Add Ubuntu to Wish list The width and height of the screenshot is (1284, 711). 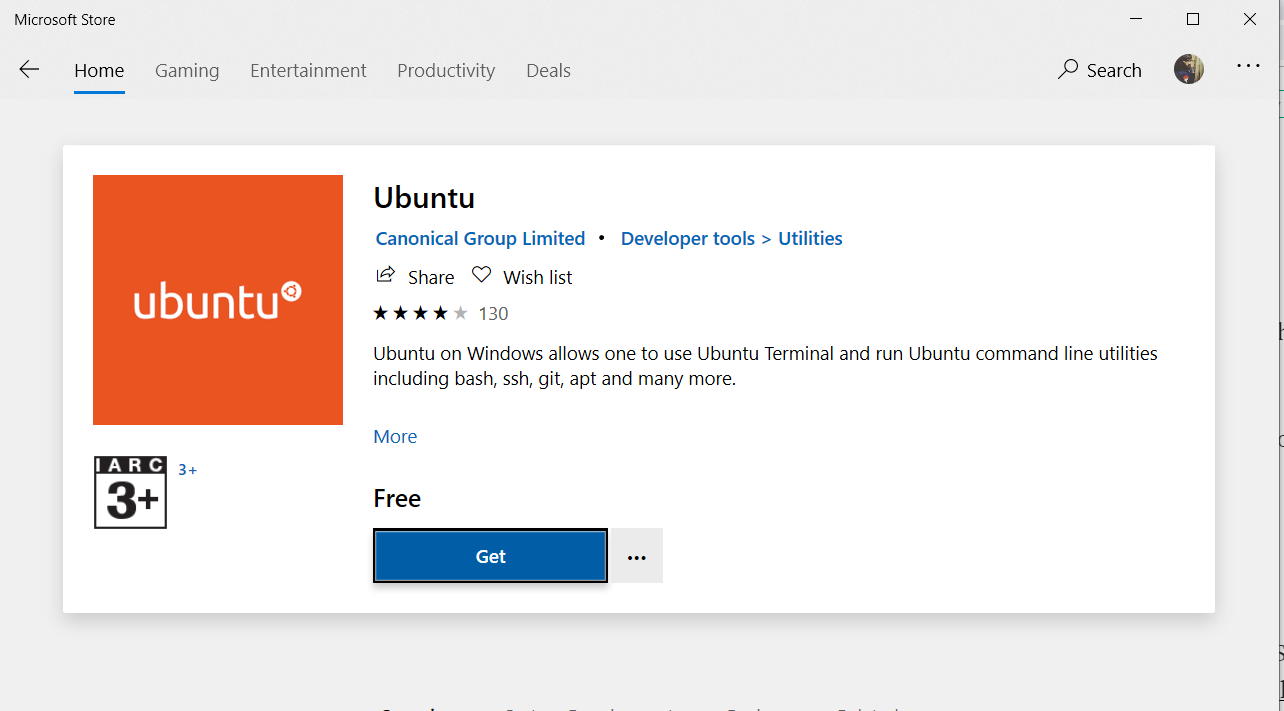pyautogui.click(x=522, y=276)
